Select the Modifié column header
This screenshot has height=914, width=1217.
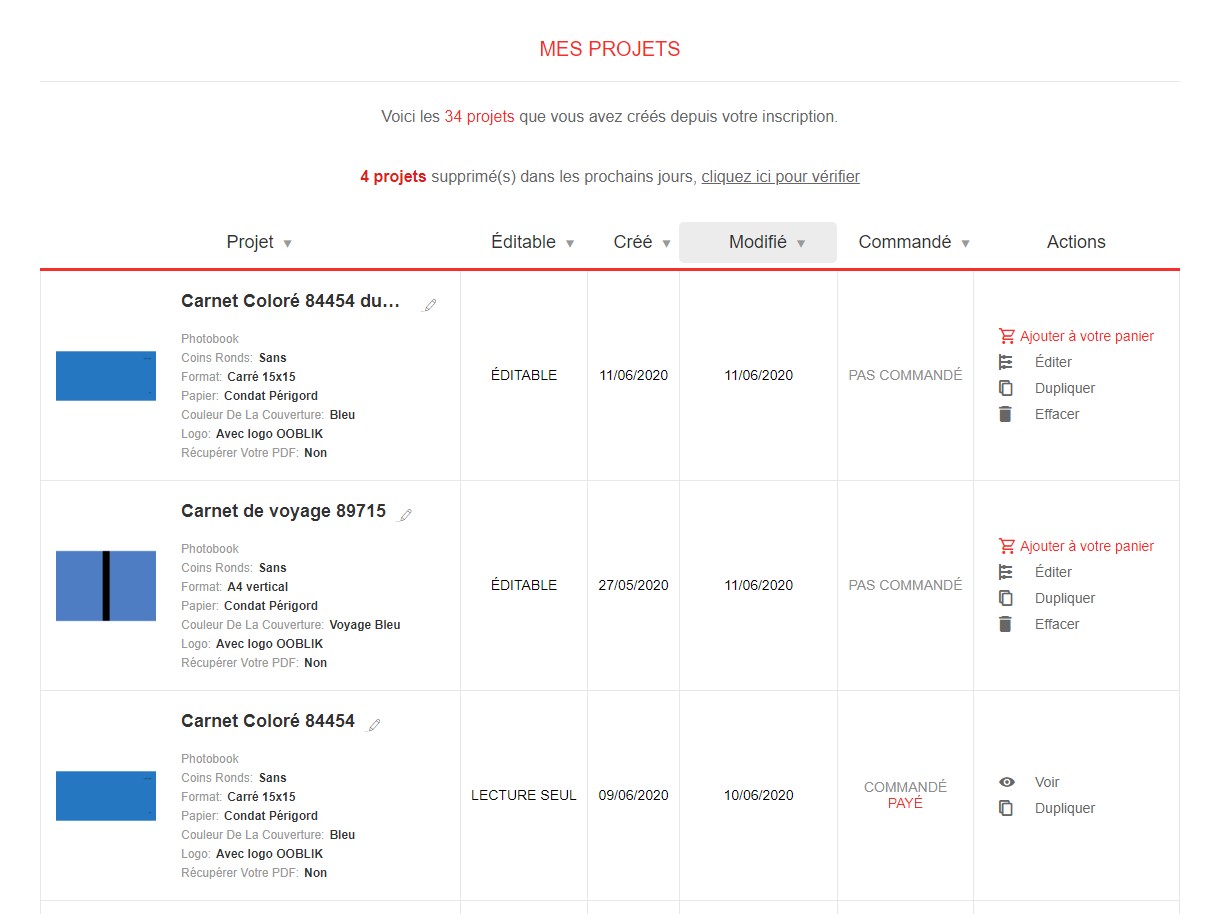point(758,242)
